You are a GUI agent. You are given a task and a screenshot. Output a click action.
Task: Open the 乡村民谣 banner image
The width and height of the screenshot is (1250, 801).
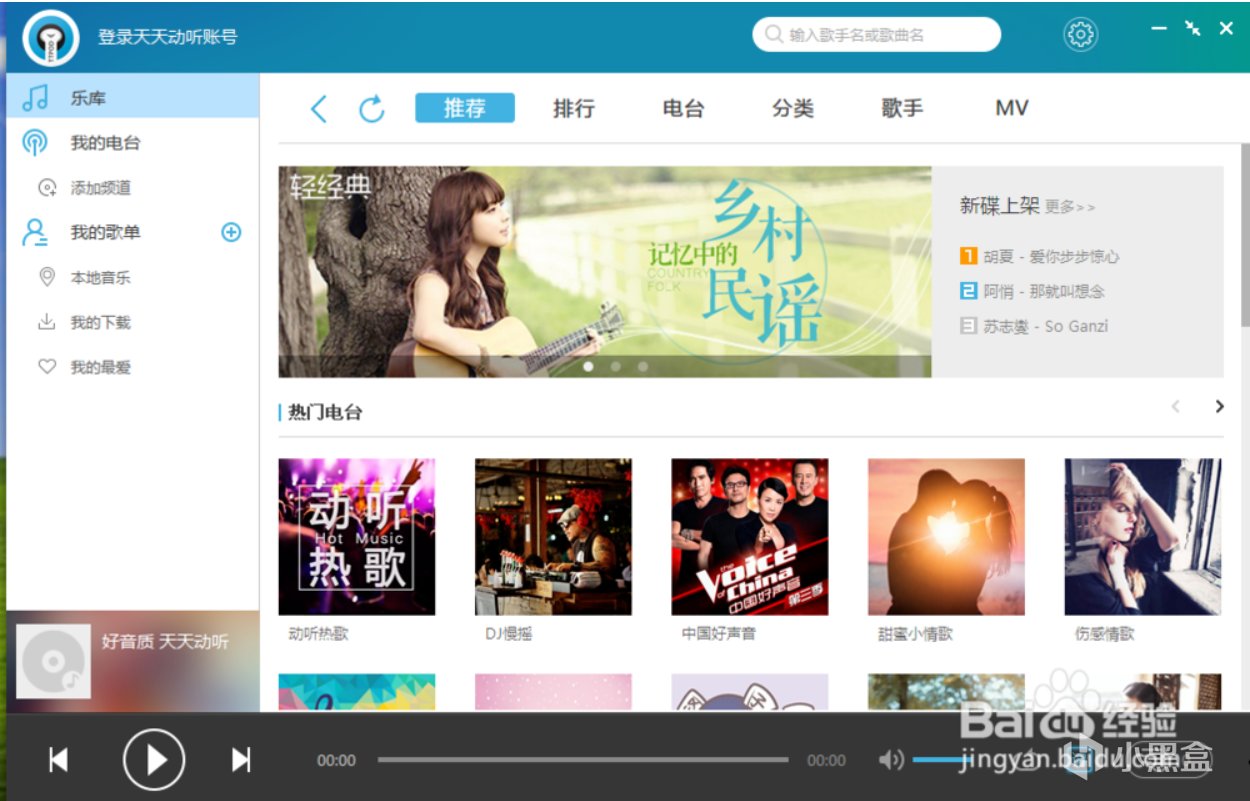pos(605,271)
